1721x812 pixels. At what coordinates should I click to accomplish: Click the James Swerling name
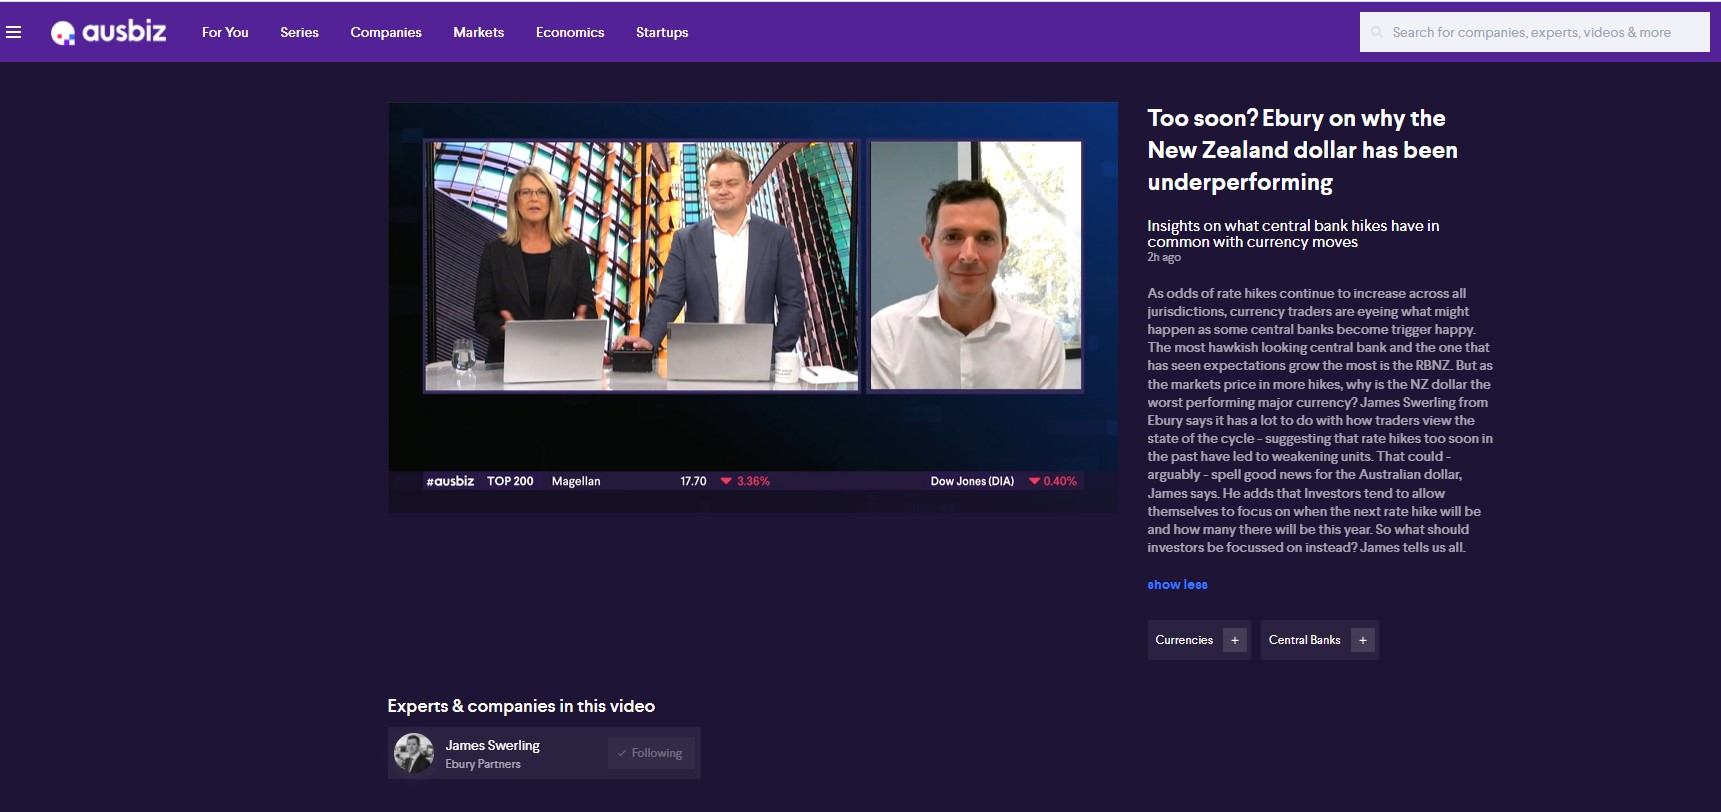coord(492,745)
